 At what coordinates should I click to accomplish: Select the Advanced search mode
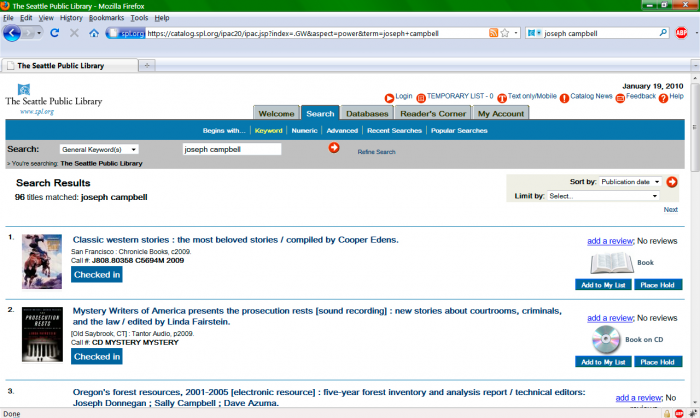[x=342, y=130]
